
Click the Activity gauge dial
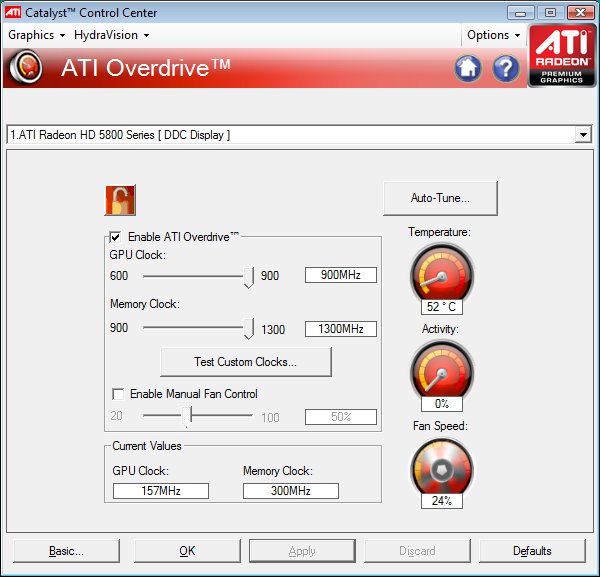pos(442,371)
